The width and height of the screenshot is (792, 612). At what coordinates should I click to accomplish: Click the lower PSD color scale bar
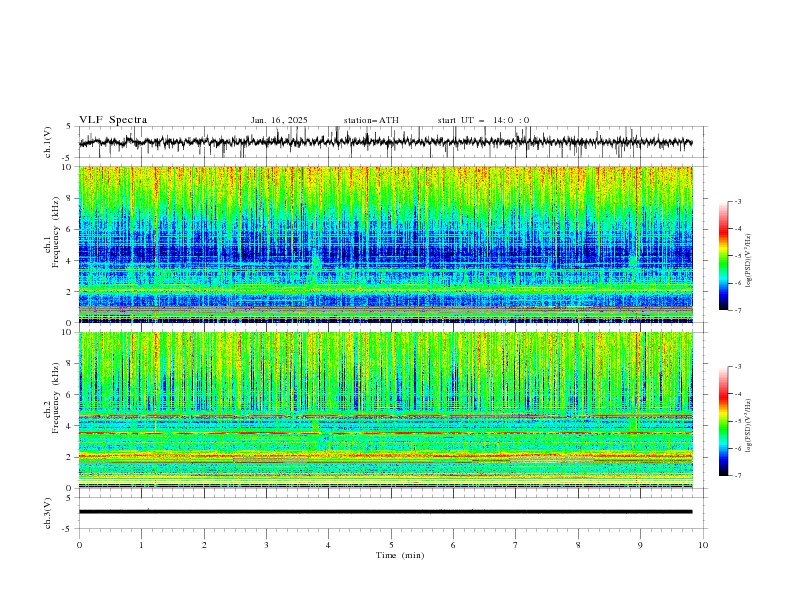tap(724, 421)
